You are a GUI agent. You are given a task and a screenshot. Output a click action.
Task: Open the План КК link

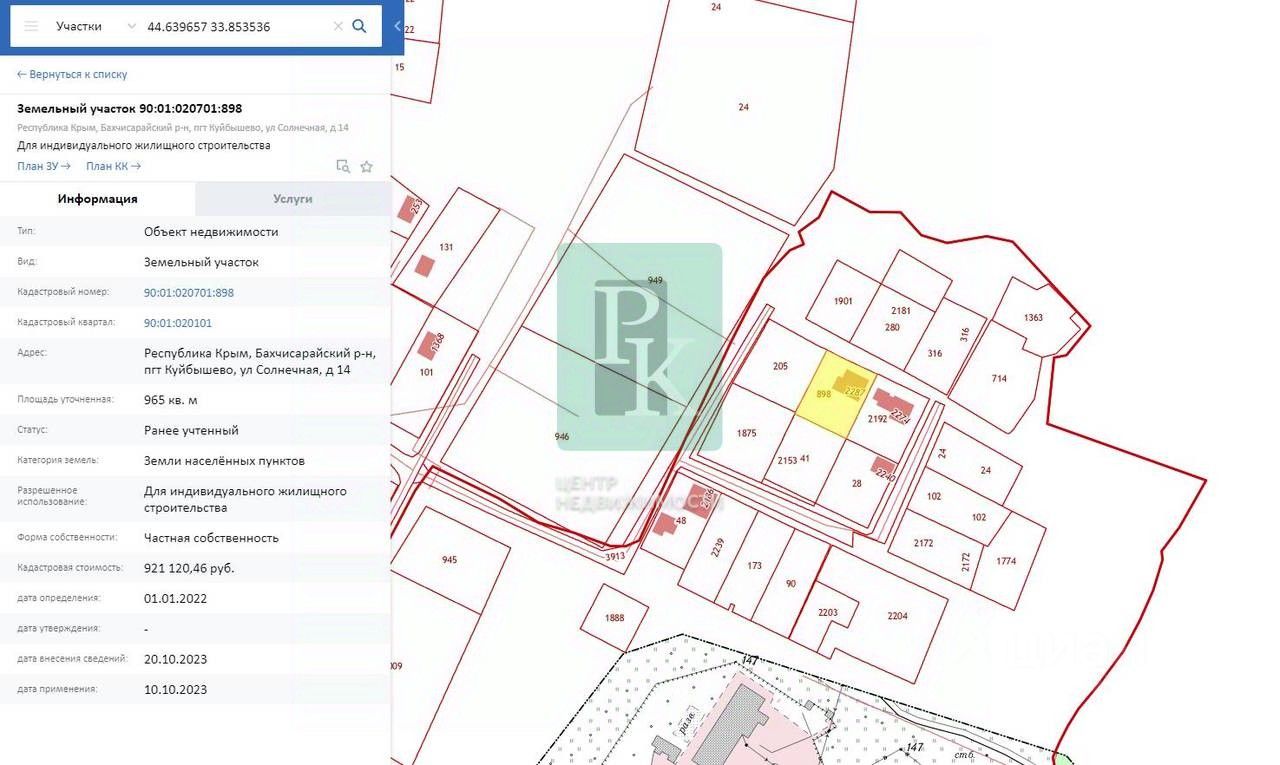click(x=113, y=166)
